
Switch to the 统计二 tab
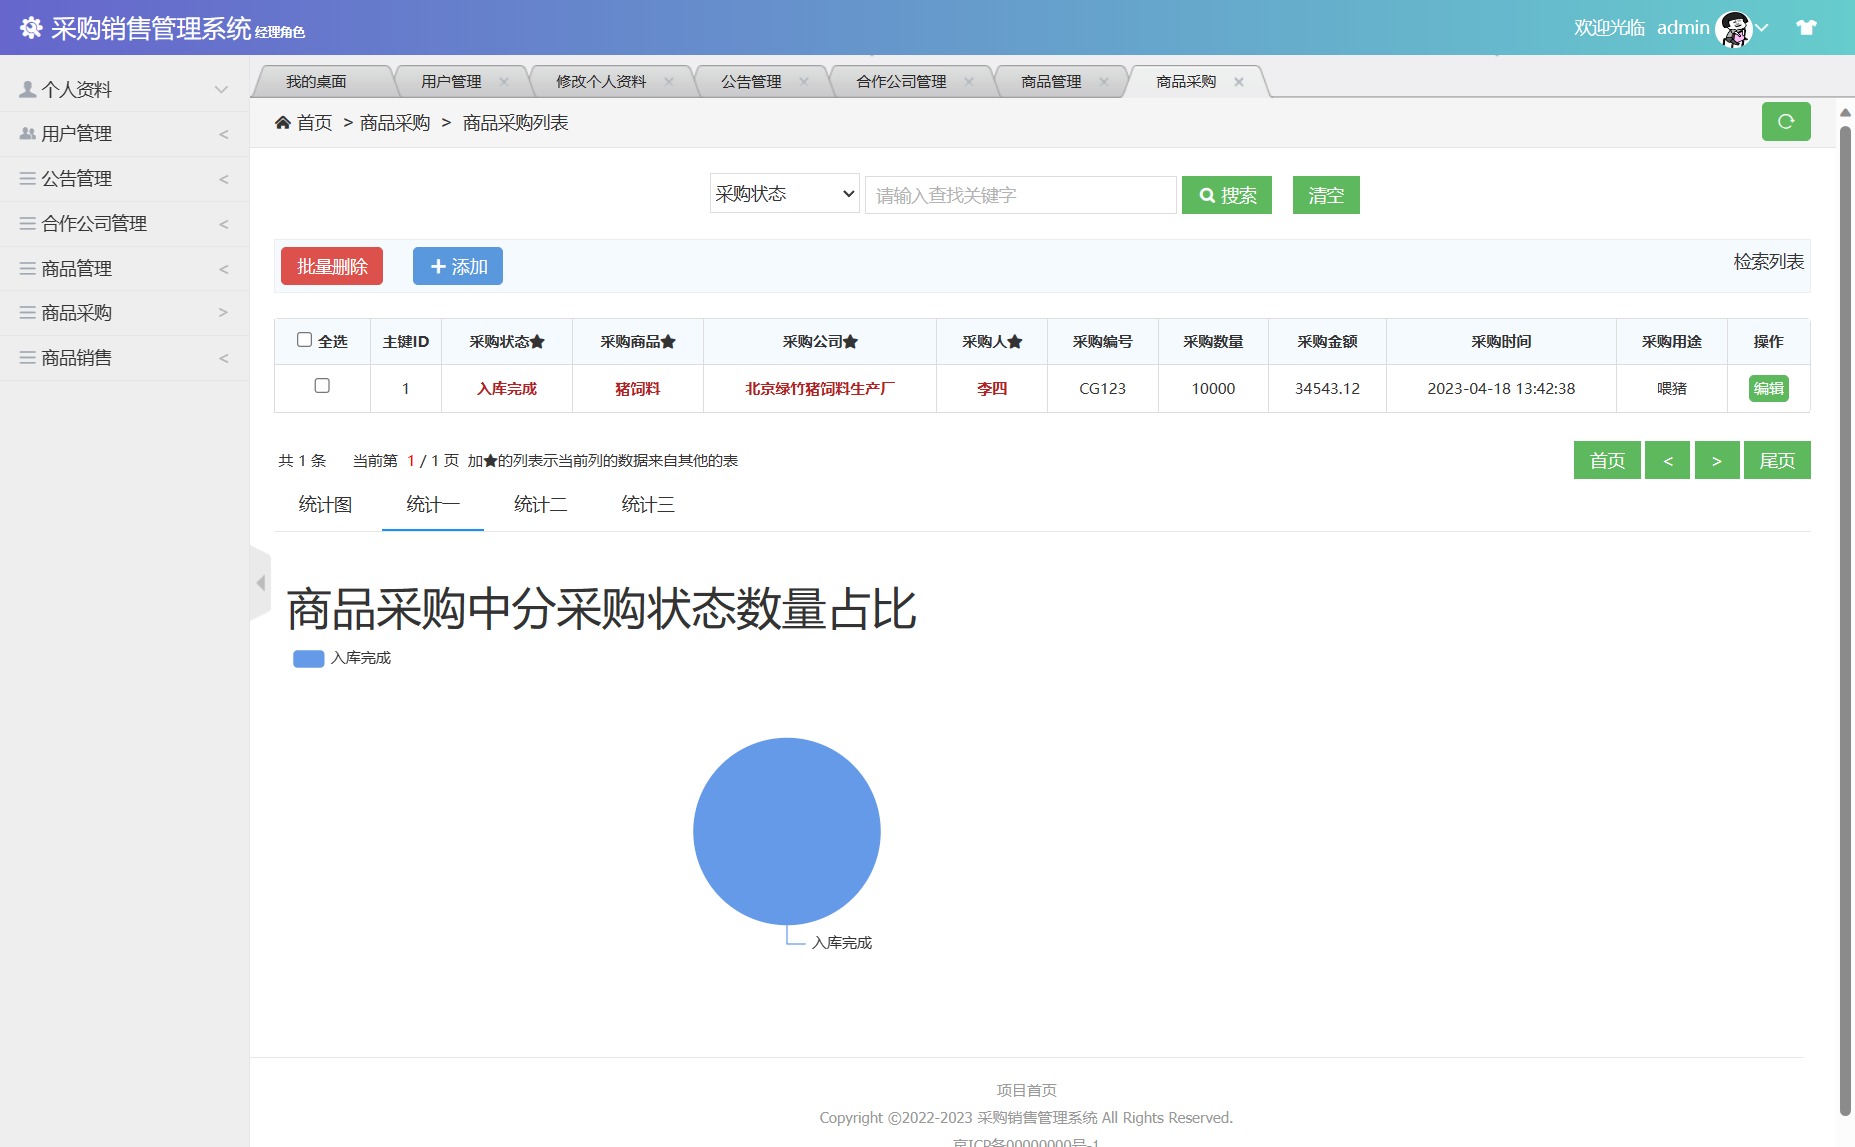click(x=540, y=504)
